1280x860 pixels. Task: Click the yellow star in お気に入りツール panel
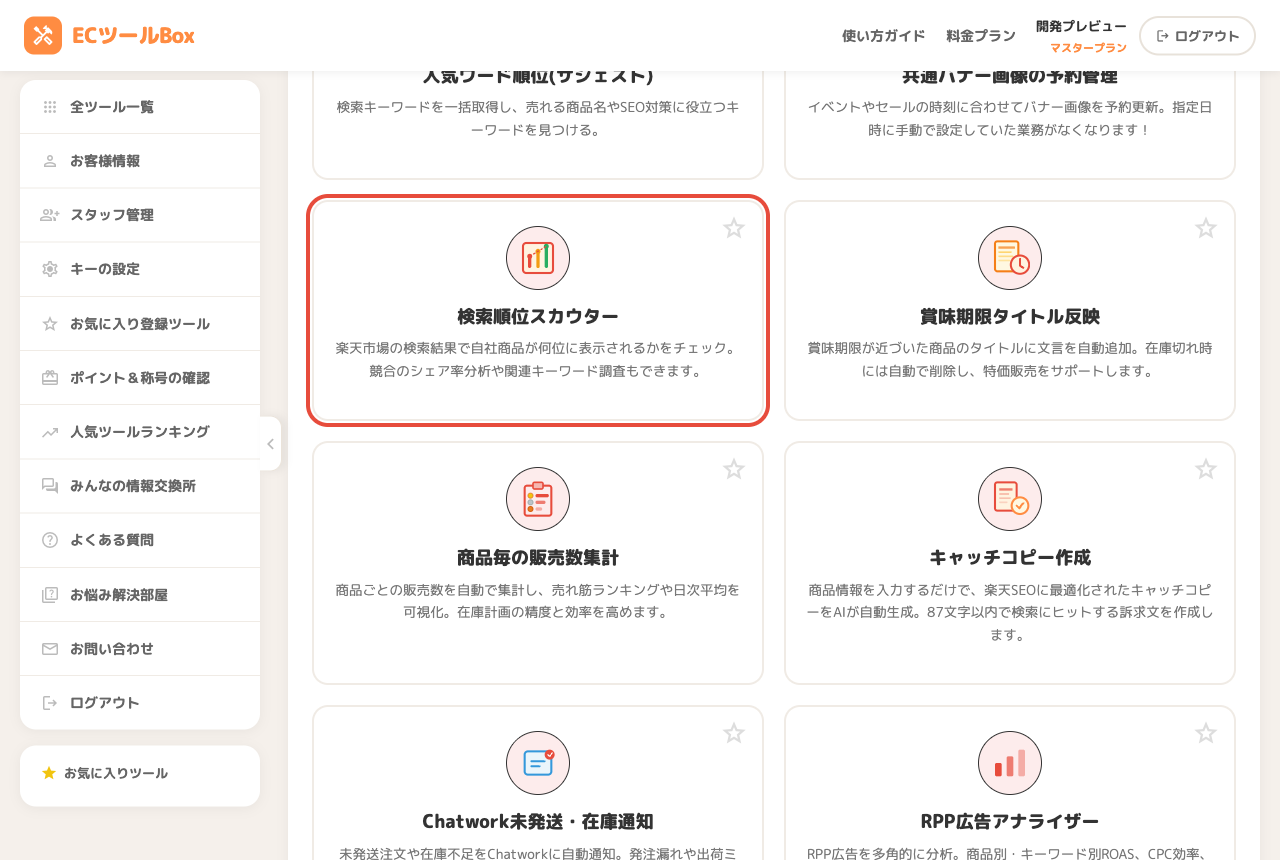(x=49, y=773)
